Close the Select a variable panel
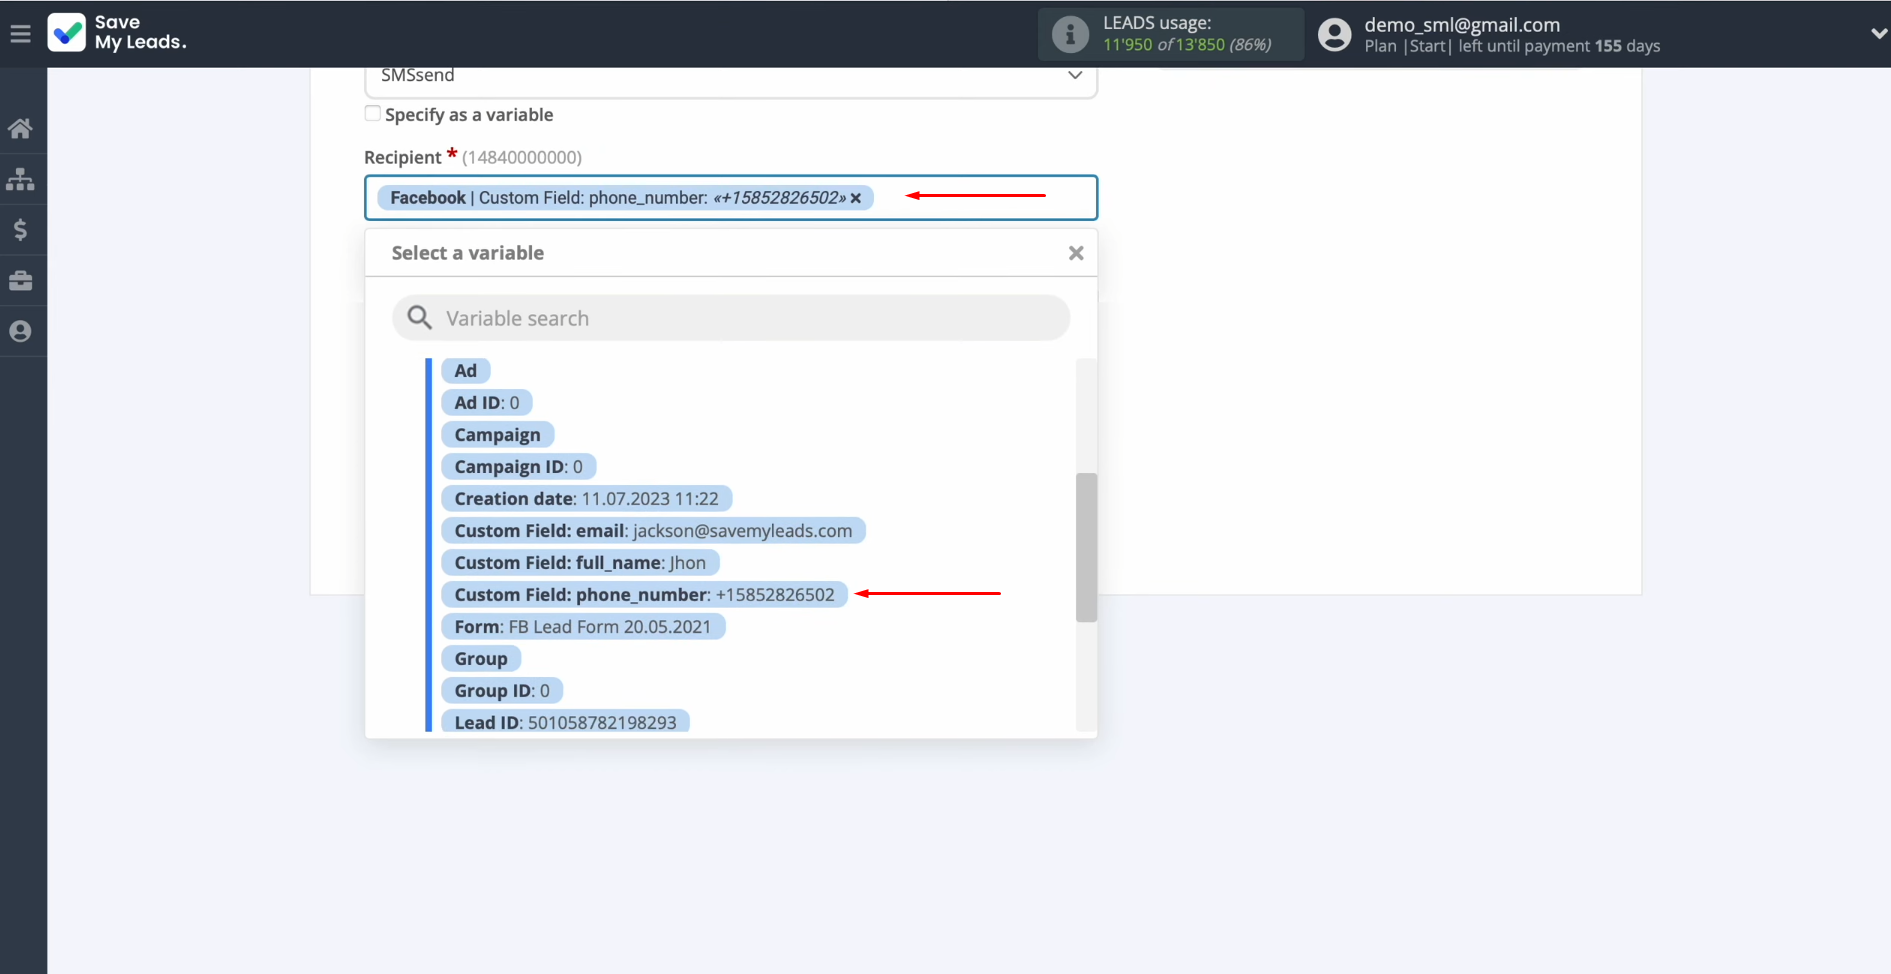 pos(1076,253)
